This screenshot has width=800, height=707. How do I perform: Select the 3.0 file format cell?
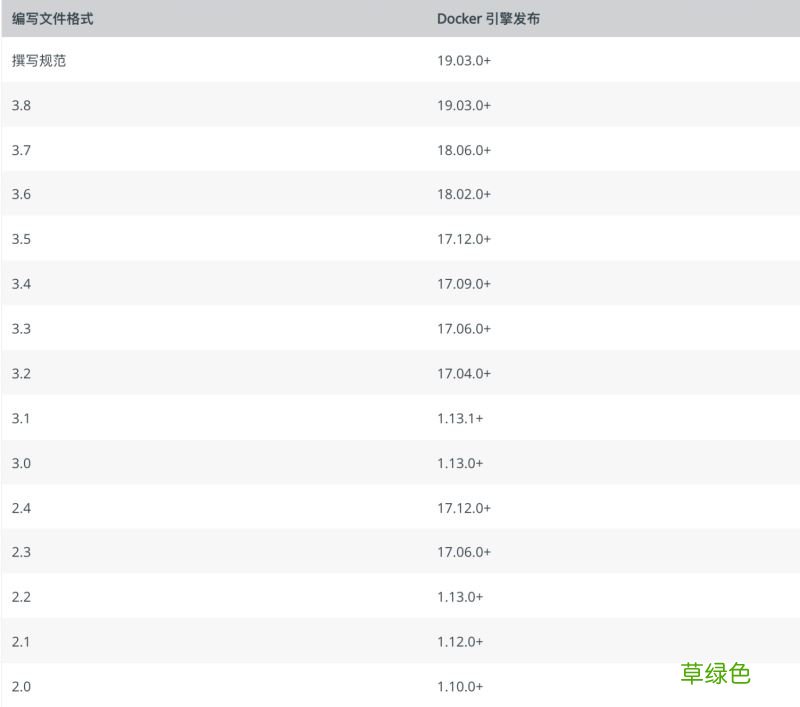click(21, 463)
